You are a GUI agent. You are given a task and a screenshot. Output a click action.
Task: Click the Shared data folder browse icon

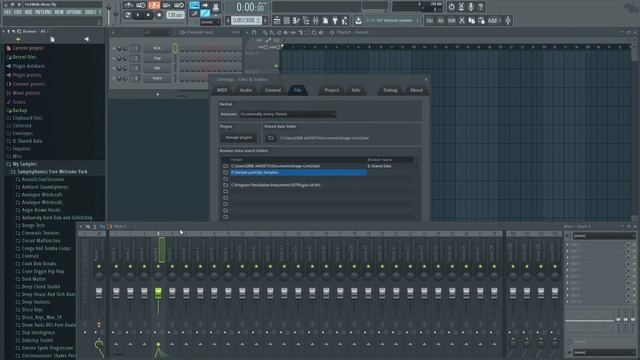coord(270,138)
